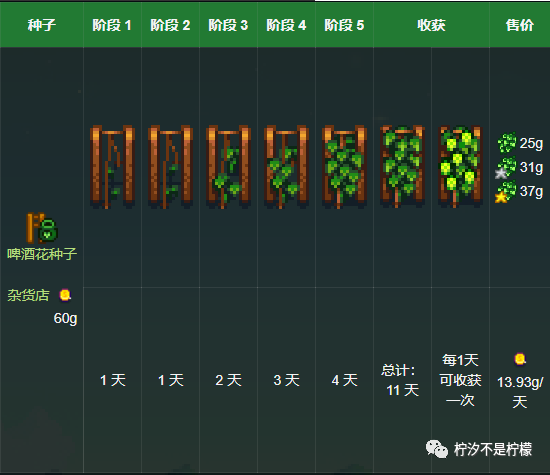Click the hops seed packet icon
Screen dimensions: 550x475
pos(42,228)
